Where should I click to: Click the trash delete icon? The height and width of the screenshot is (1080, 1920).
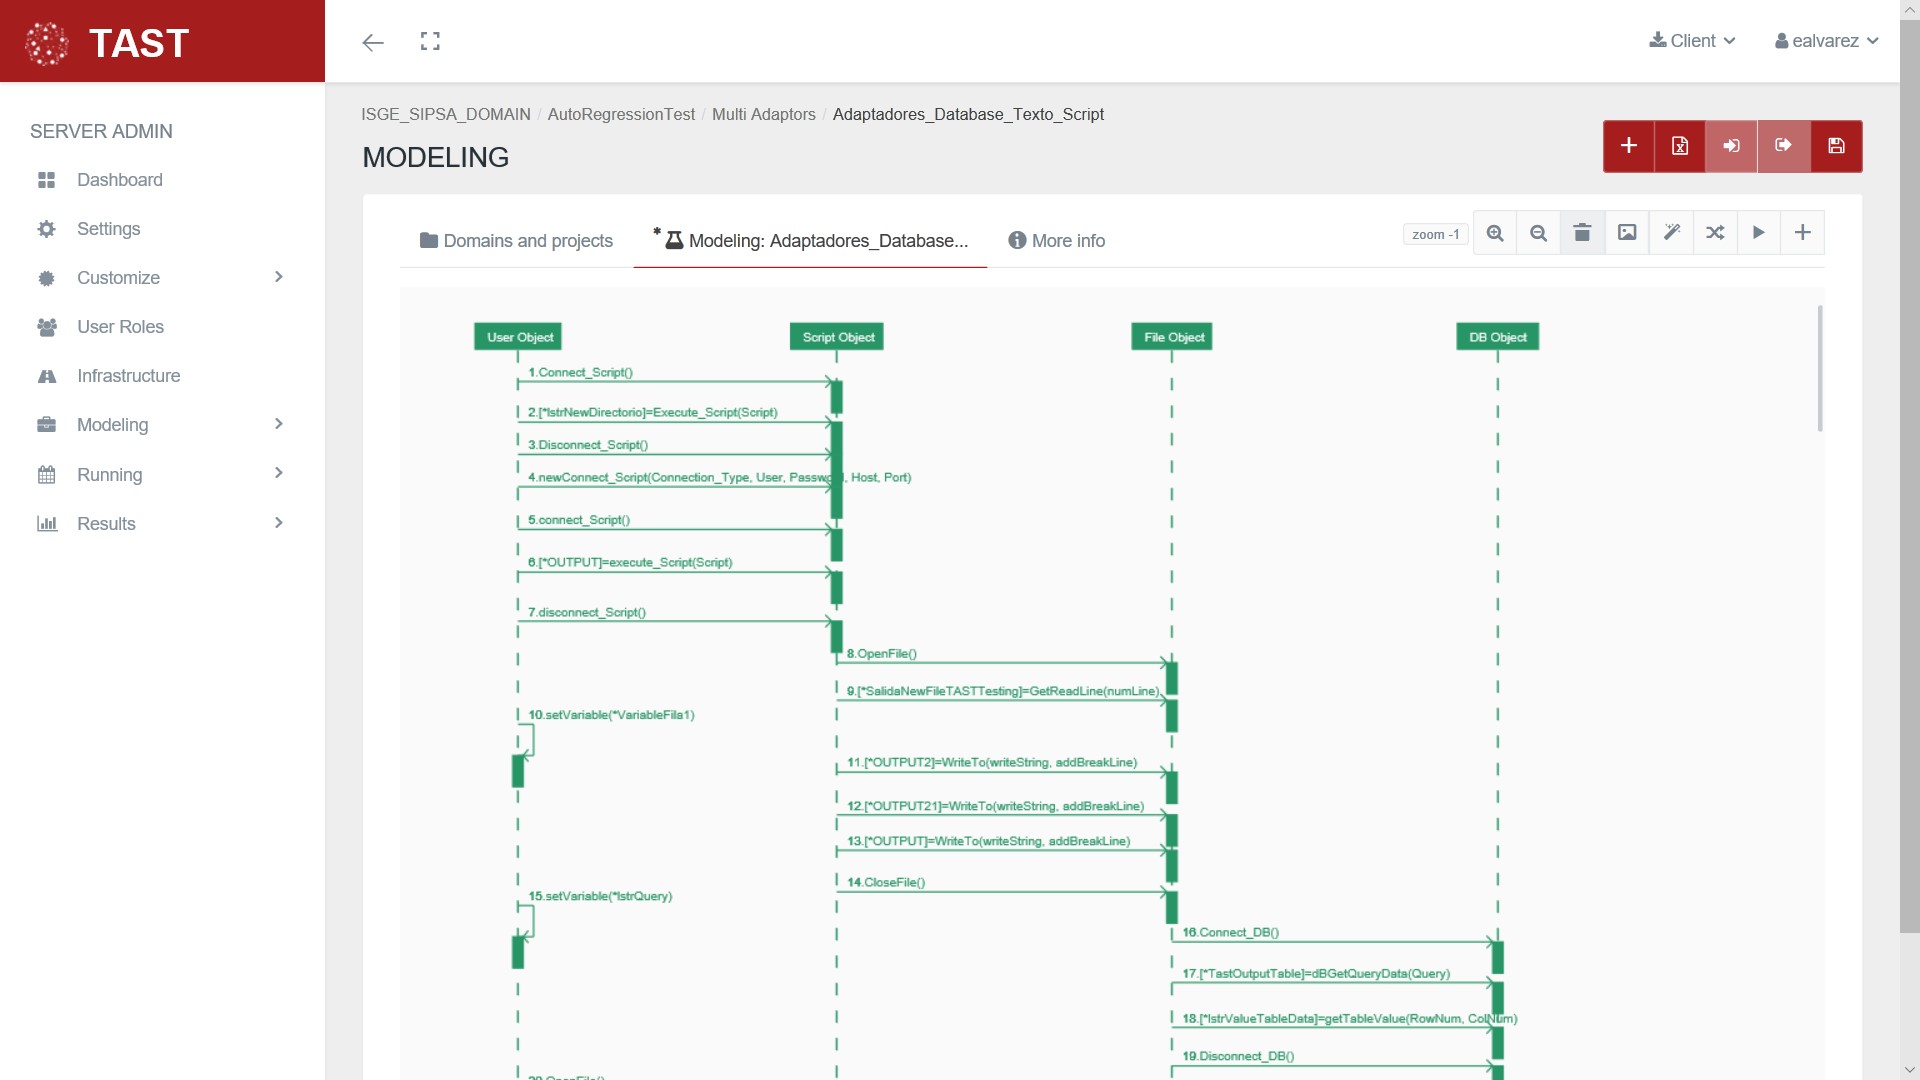[1582, 233]
